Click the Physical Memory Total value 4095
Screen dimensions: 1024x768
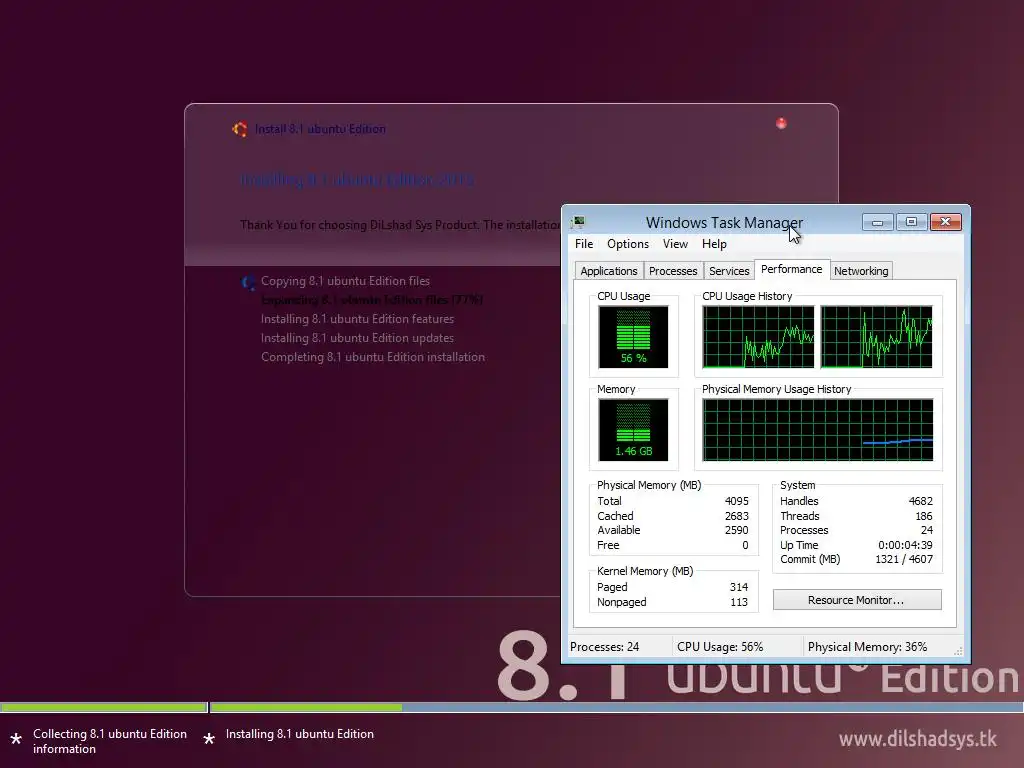click(x=737, y=501)
